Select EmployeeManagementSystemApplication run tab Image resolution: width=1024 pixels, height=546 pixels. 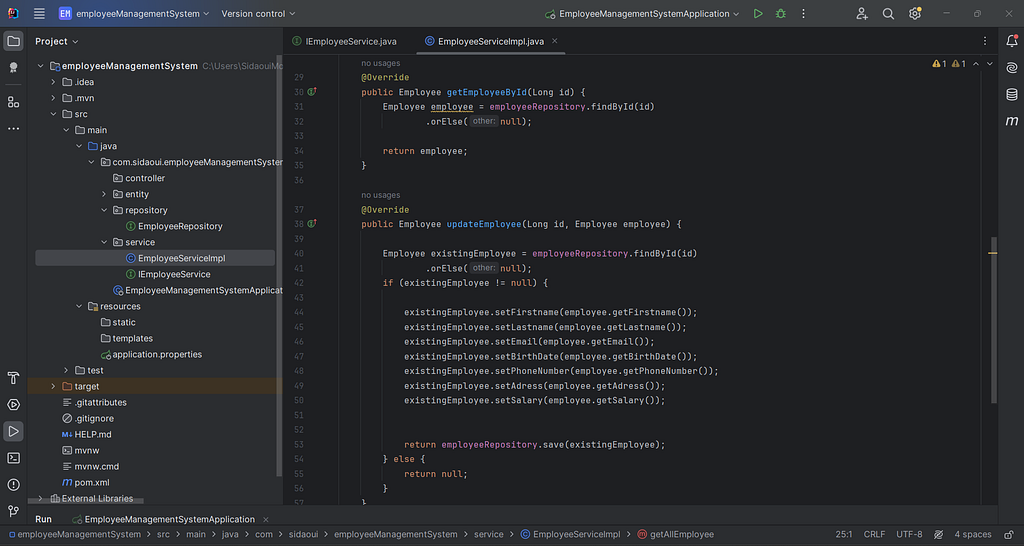click(163, 519)
